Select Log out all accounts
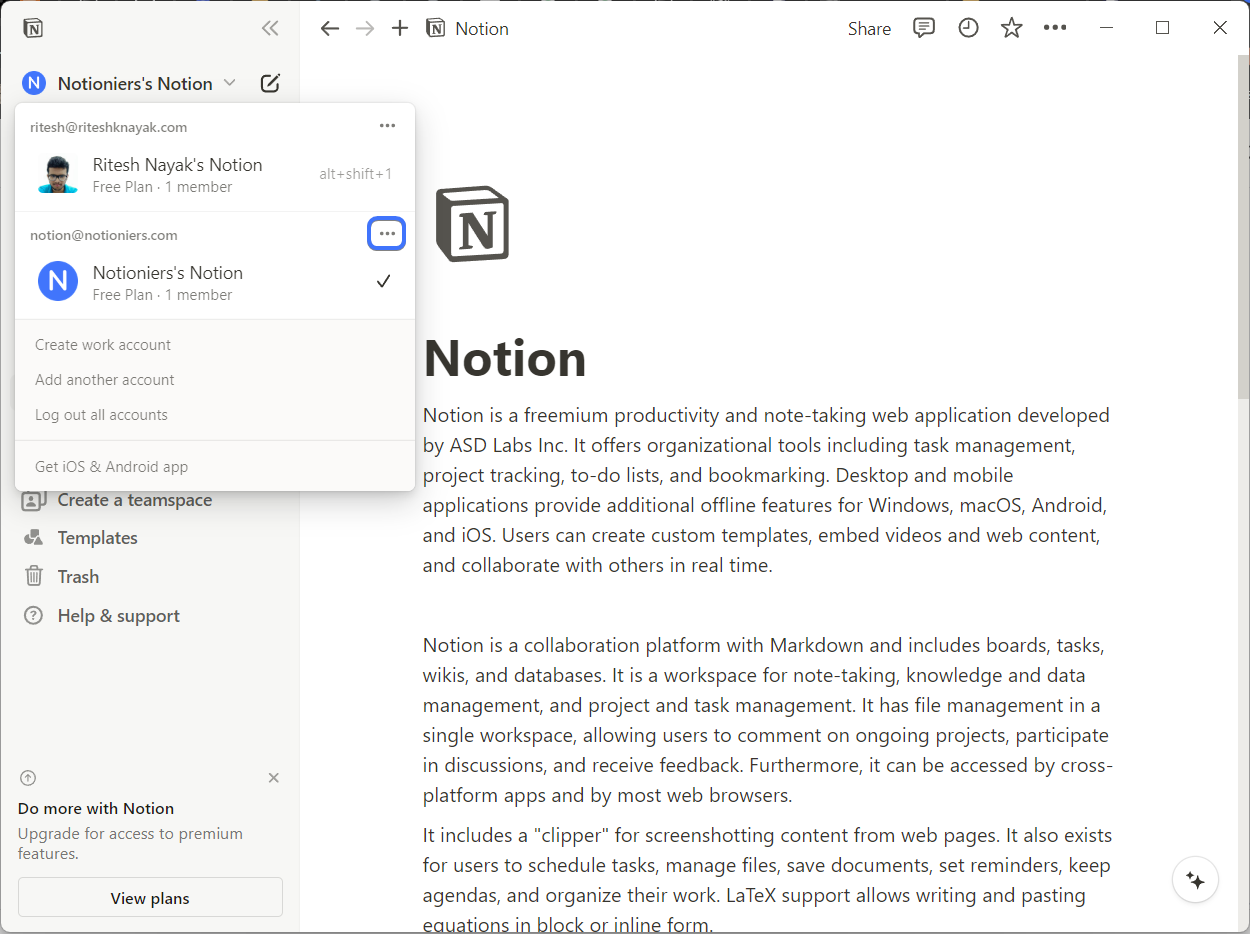This screenshot has height=934, width=1250. tap(101, 415)
